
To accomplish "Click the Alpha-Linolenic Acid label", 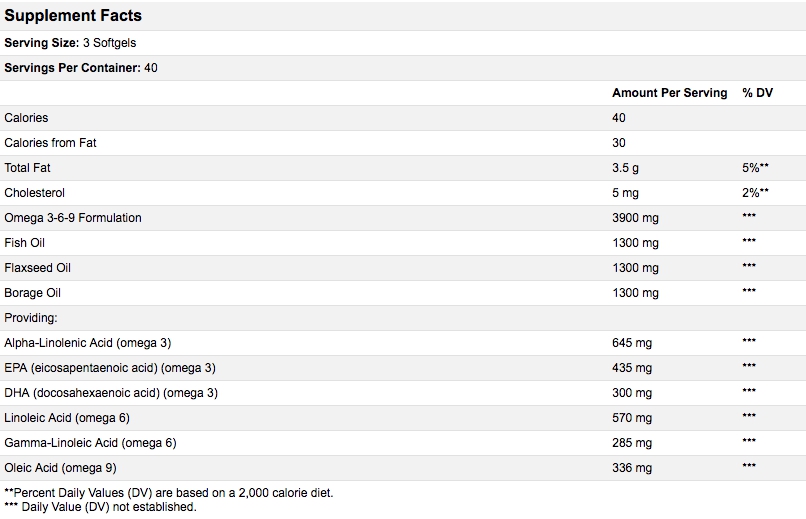I will coord(88,343).
